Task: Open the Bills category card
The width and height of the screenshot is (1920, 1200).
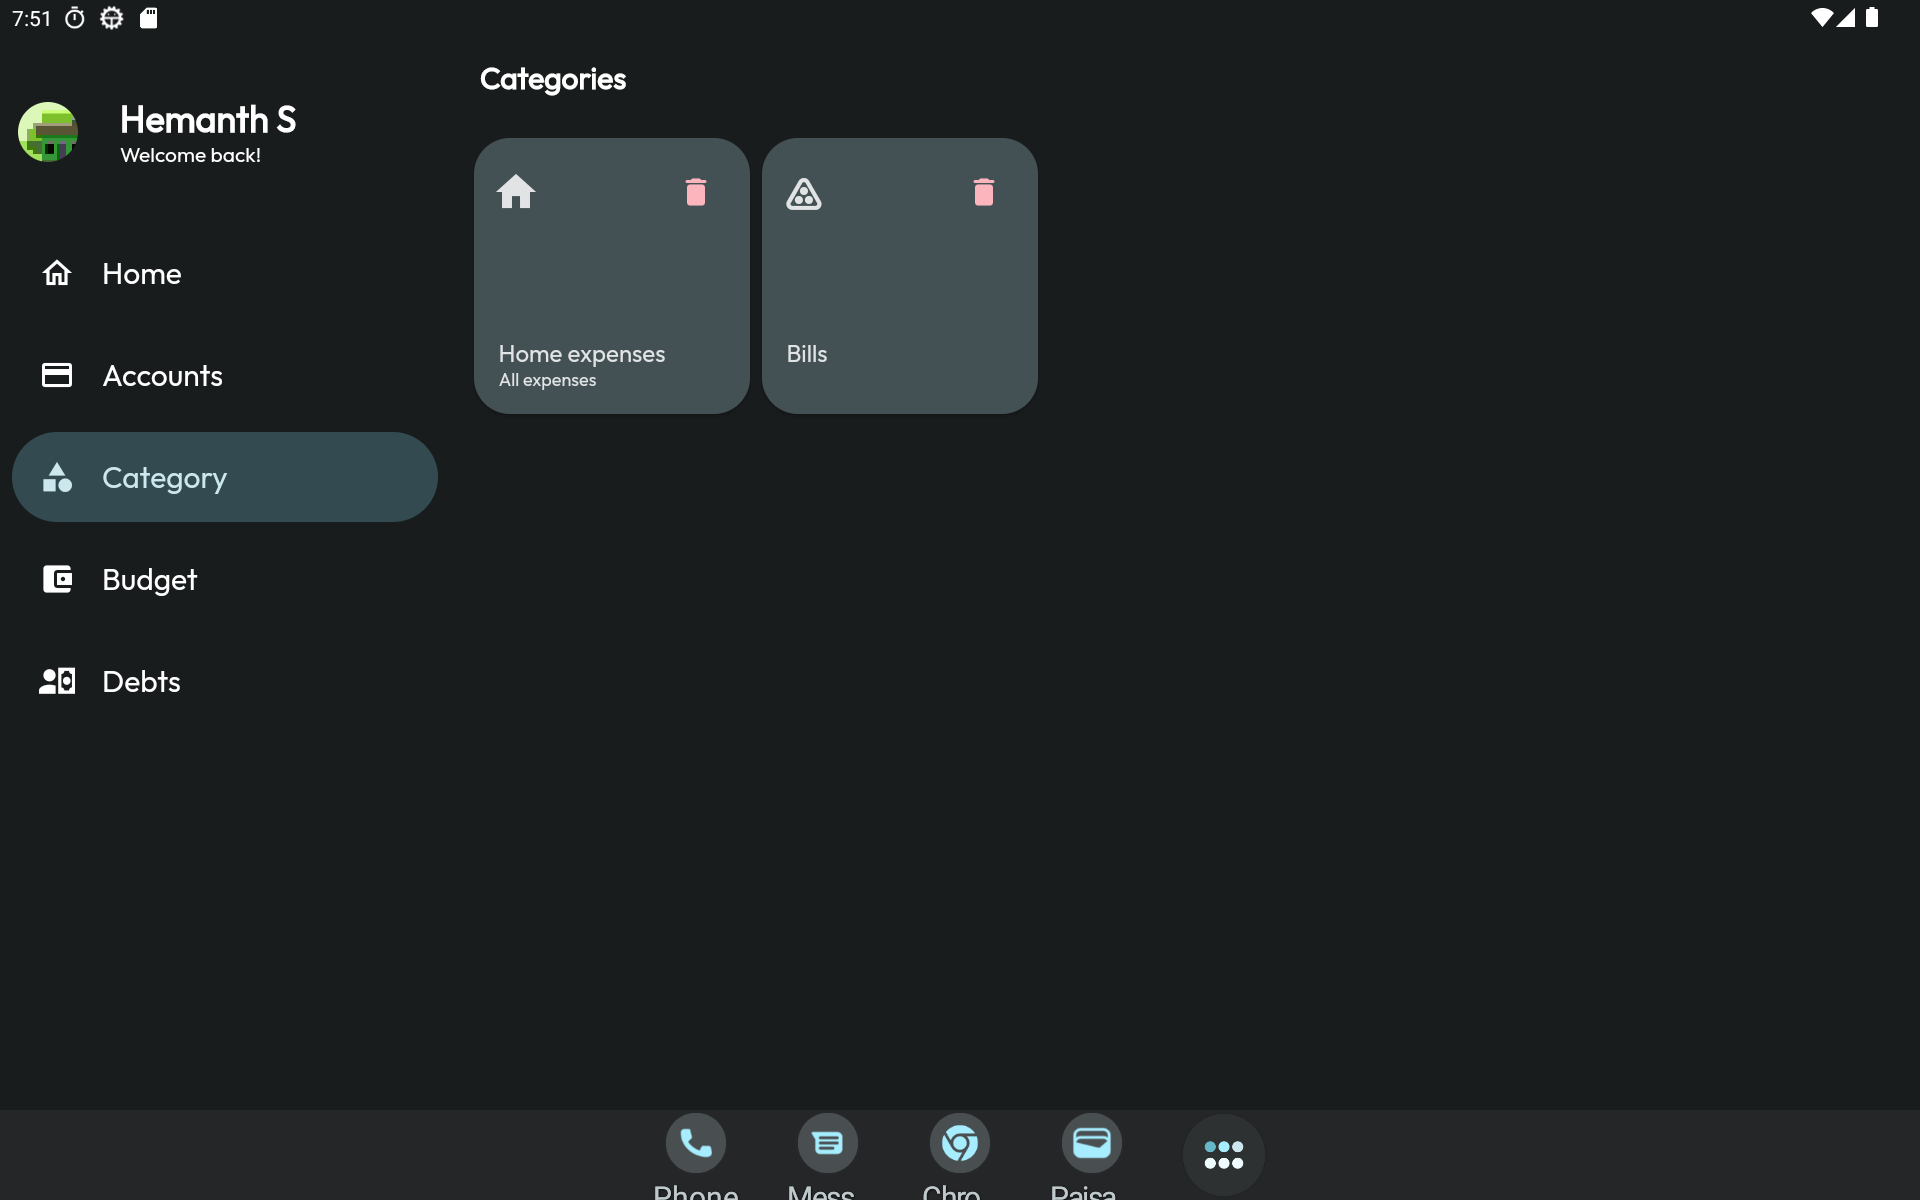Action: (898, 300)
